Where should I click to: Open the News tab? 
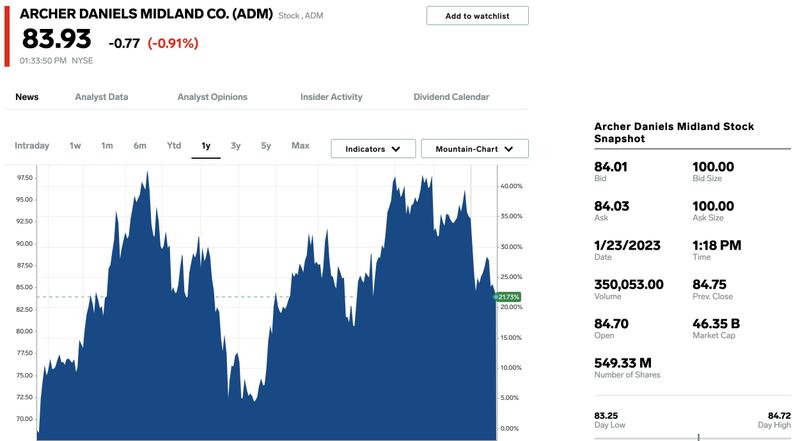click(x=27, y=97)
